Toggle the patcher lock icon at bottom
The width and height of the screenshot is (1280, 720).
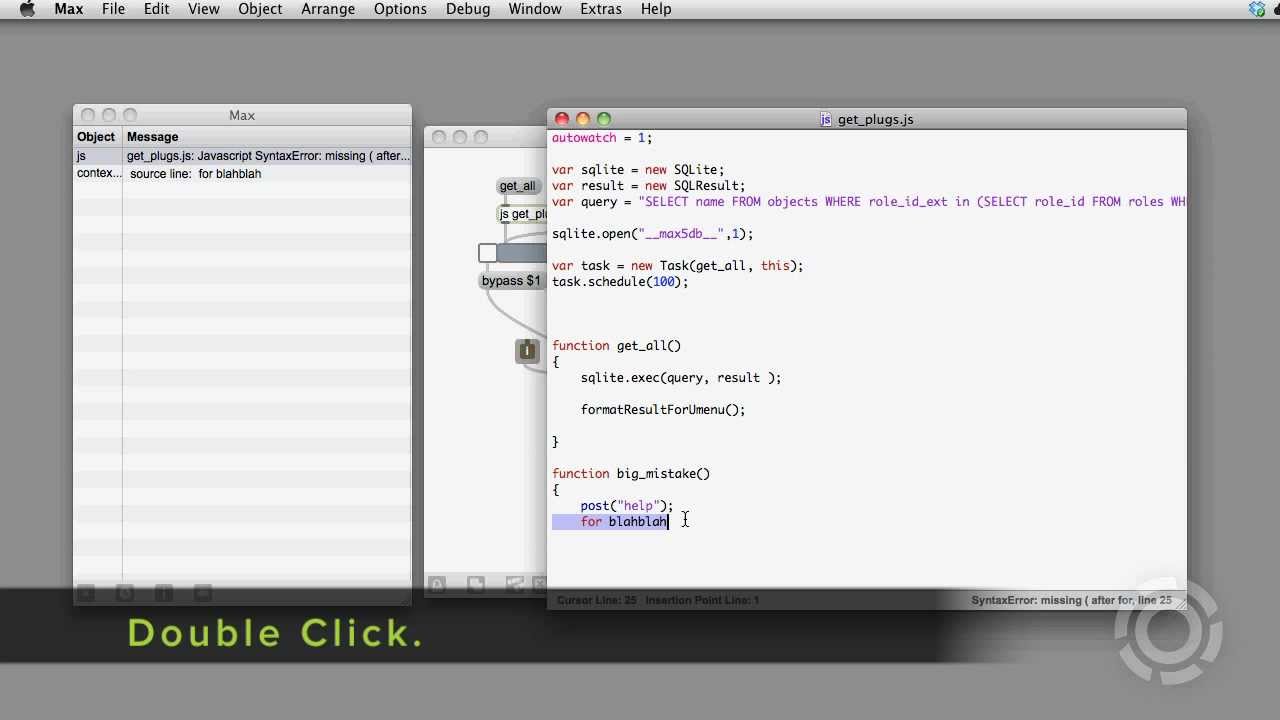point(438,584)
